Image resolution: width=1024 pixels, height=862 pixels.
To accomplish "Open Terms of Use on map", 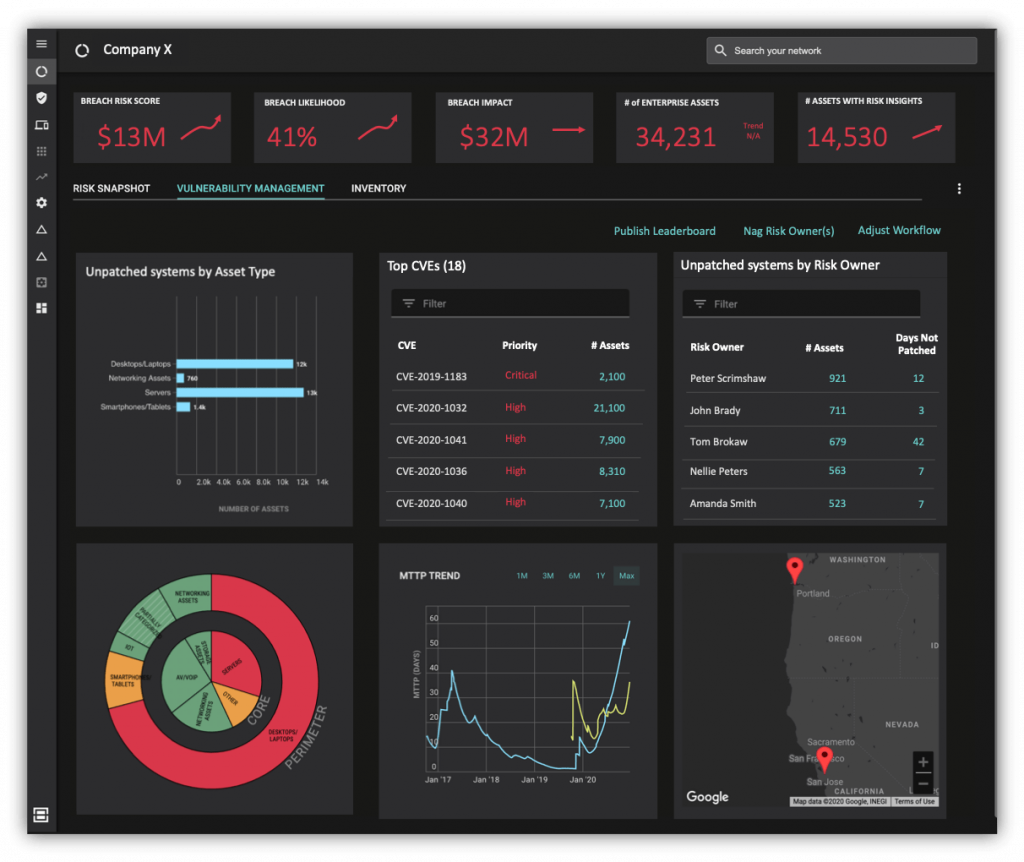I will pos(914,802).
